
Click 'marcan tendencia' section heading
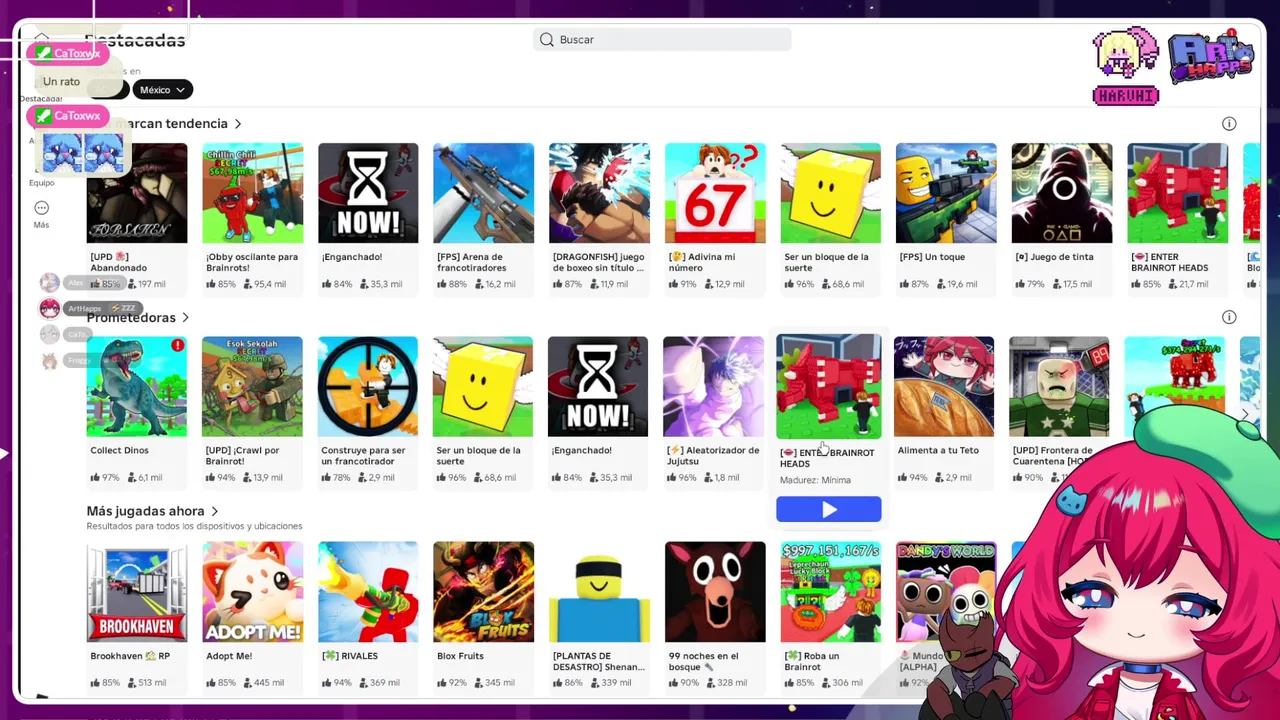click(x=171, y=124)
